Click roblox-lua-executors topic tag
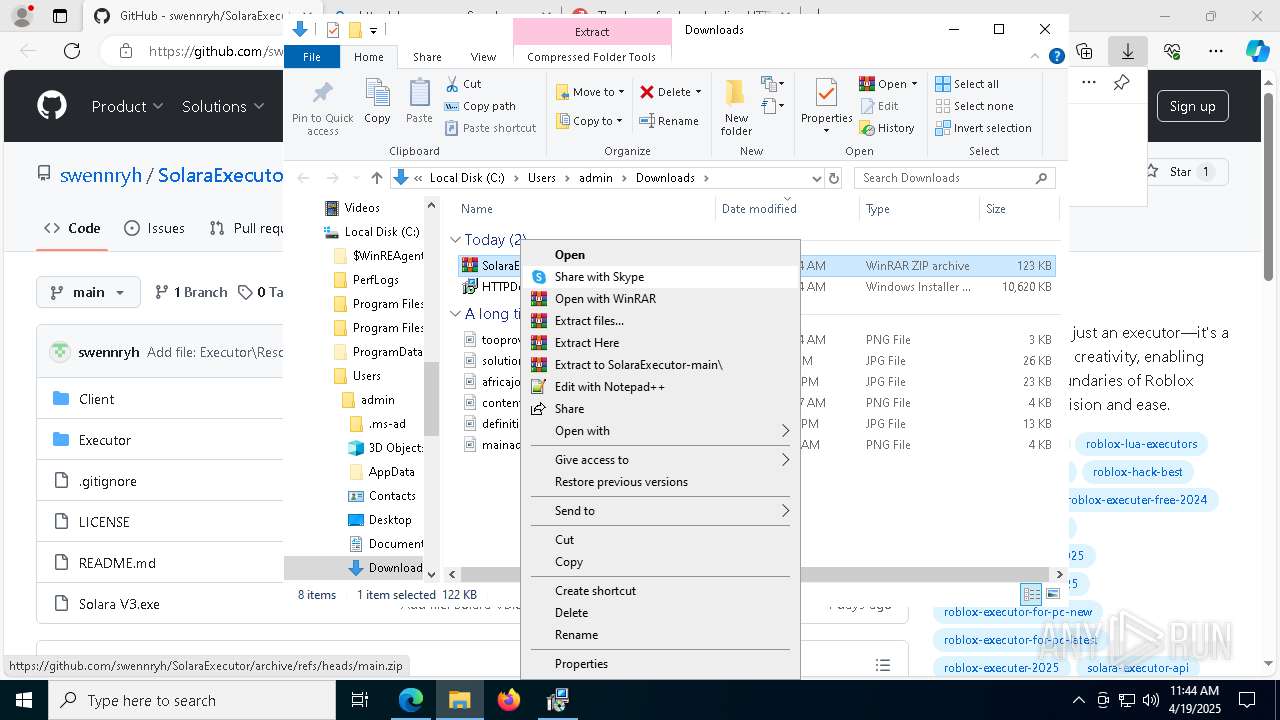 [1141, 444]
